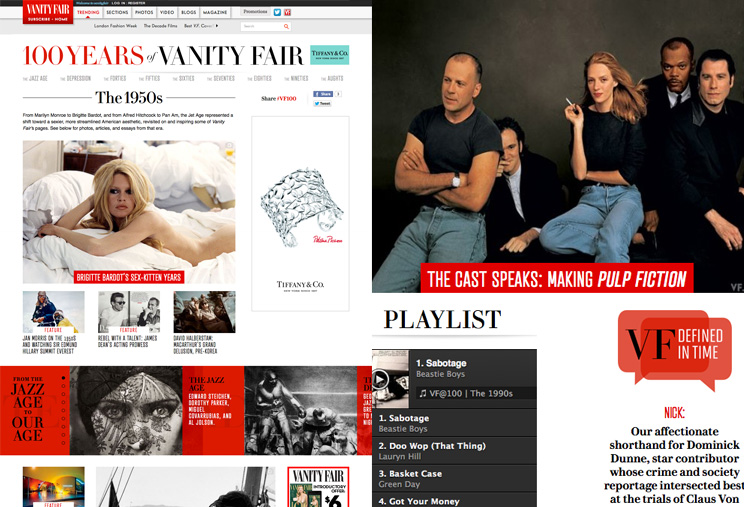Open Rebel With a Talent headline
Viewport: 744px width, 507px height.
click(128, 341)
